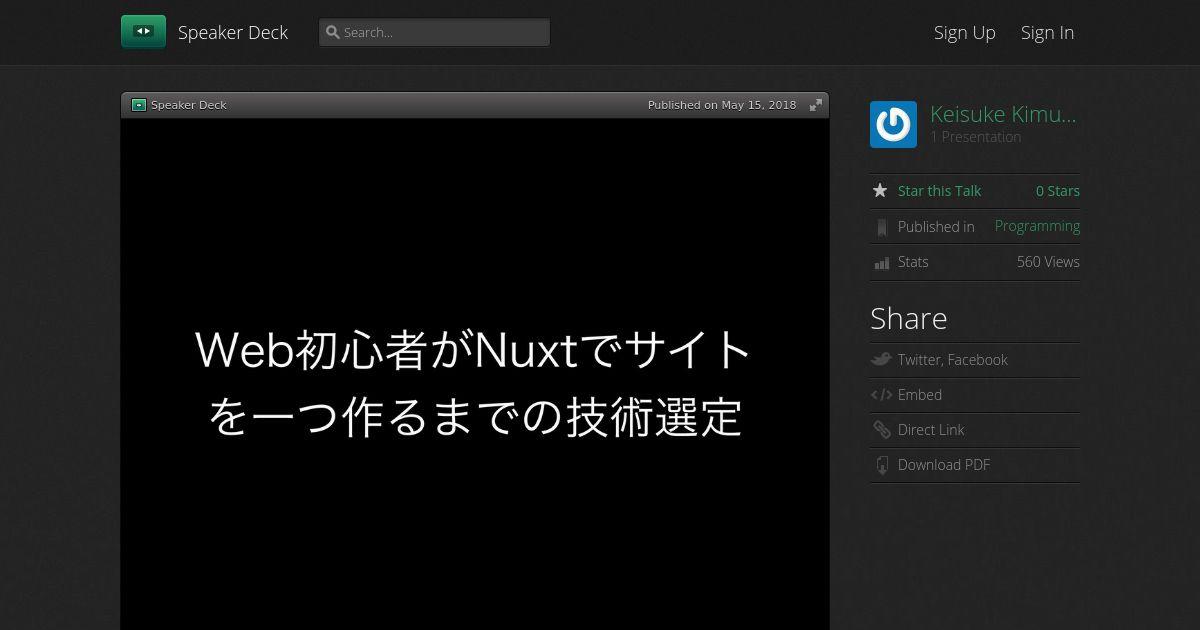Open the Sign In page
This screenshot has height=630, width=1200.
click(1047, 32)
